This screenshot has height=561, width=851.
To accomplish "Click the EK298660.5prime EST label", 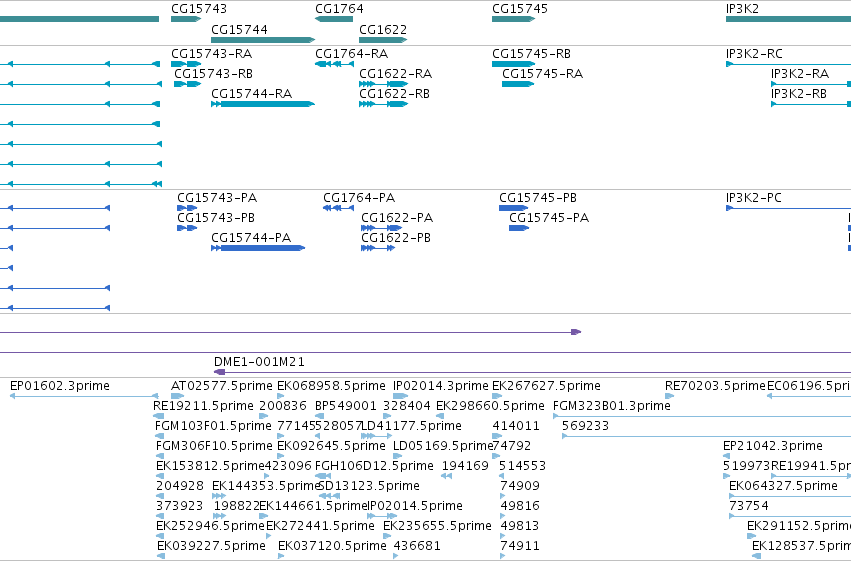I will coord(491,406).
